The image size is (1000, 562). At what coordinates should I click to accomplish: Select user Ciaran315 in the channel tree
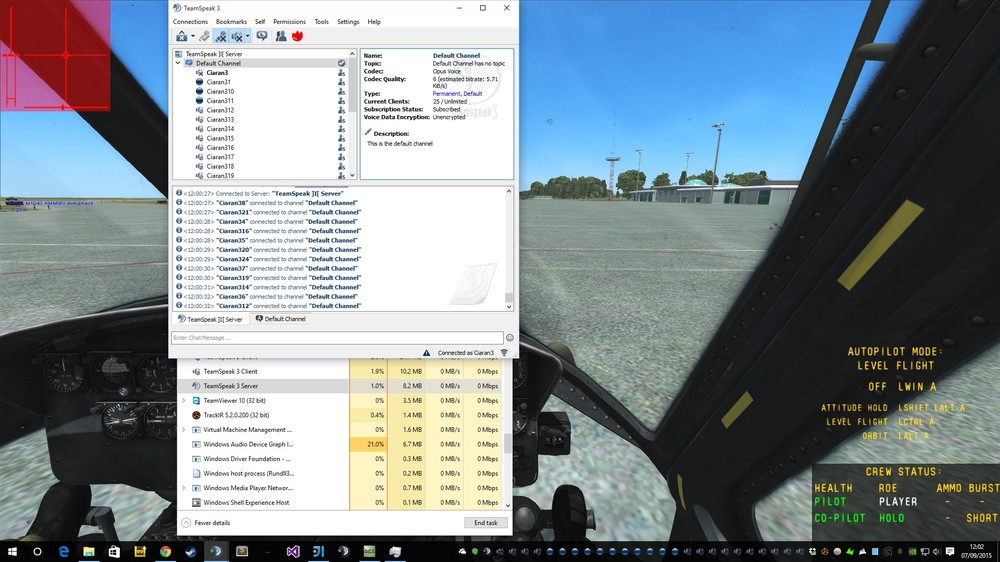click(220, 138)
